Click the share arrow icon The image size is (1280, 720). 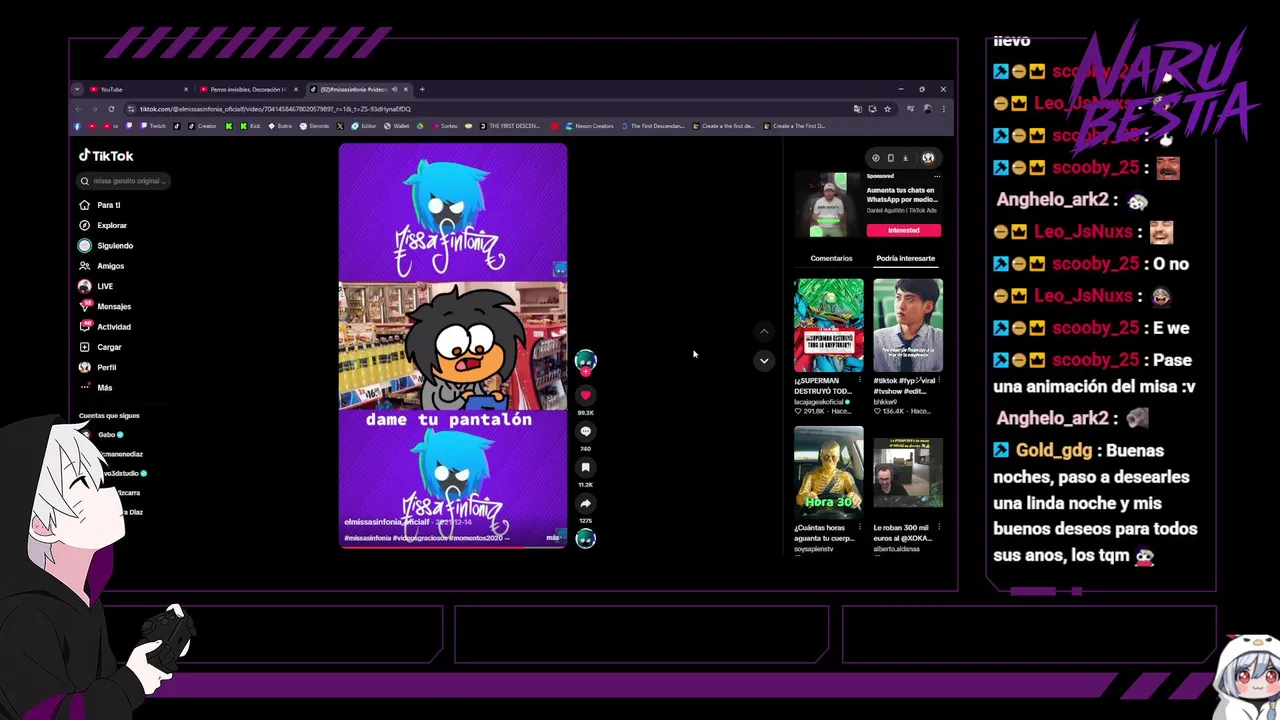586,503
